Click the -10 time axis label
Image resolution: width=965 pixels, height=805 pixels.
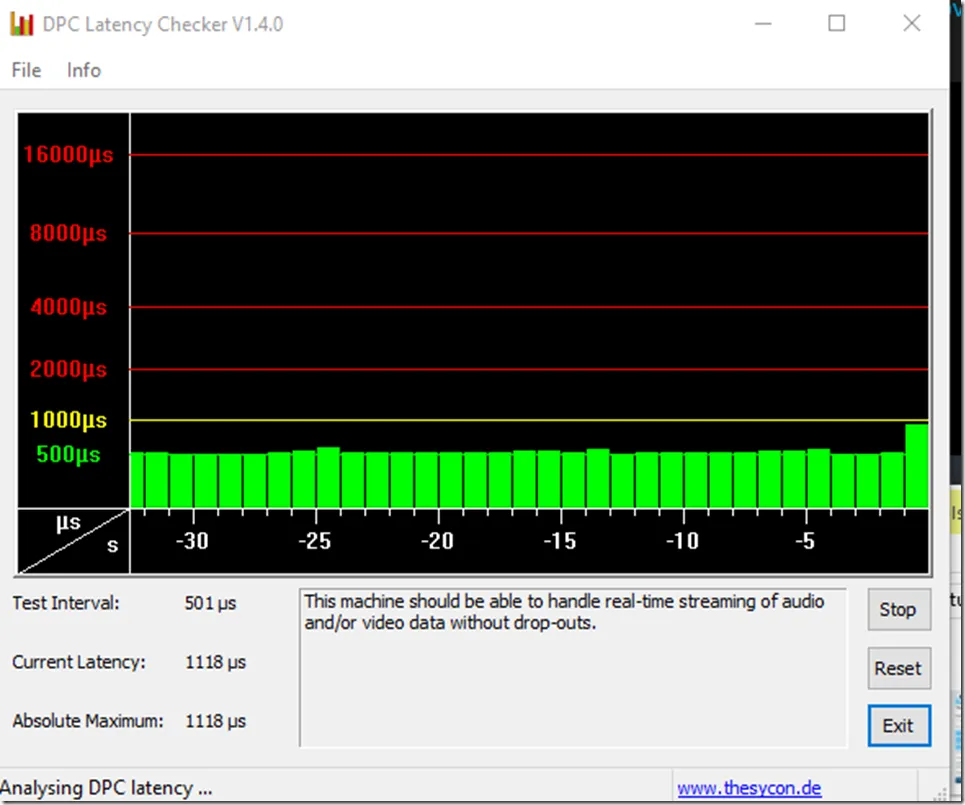pyautogui.click(x=682, y=541)
